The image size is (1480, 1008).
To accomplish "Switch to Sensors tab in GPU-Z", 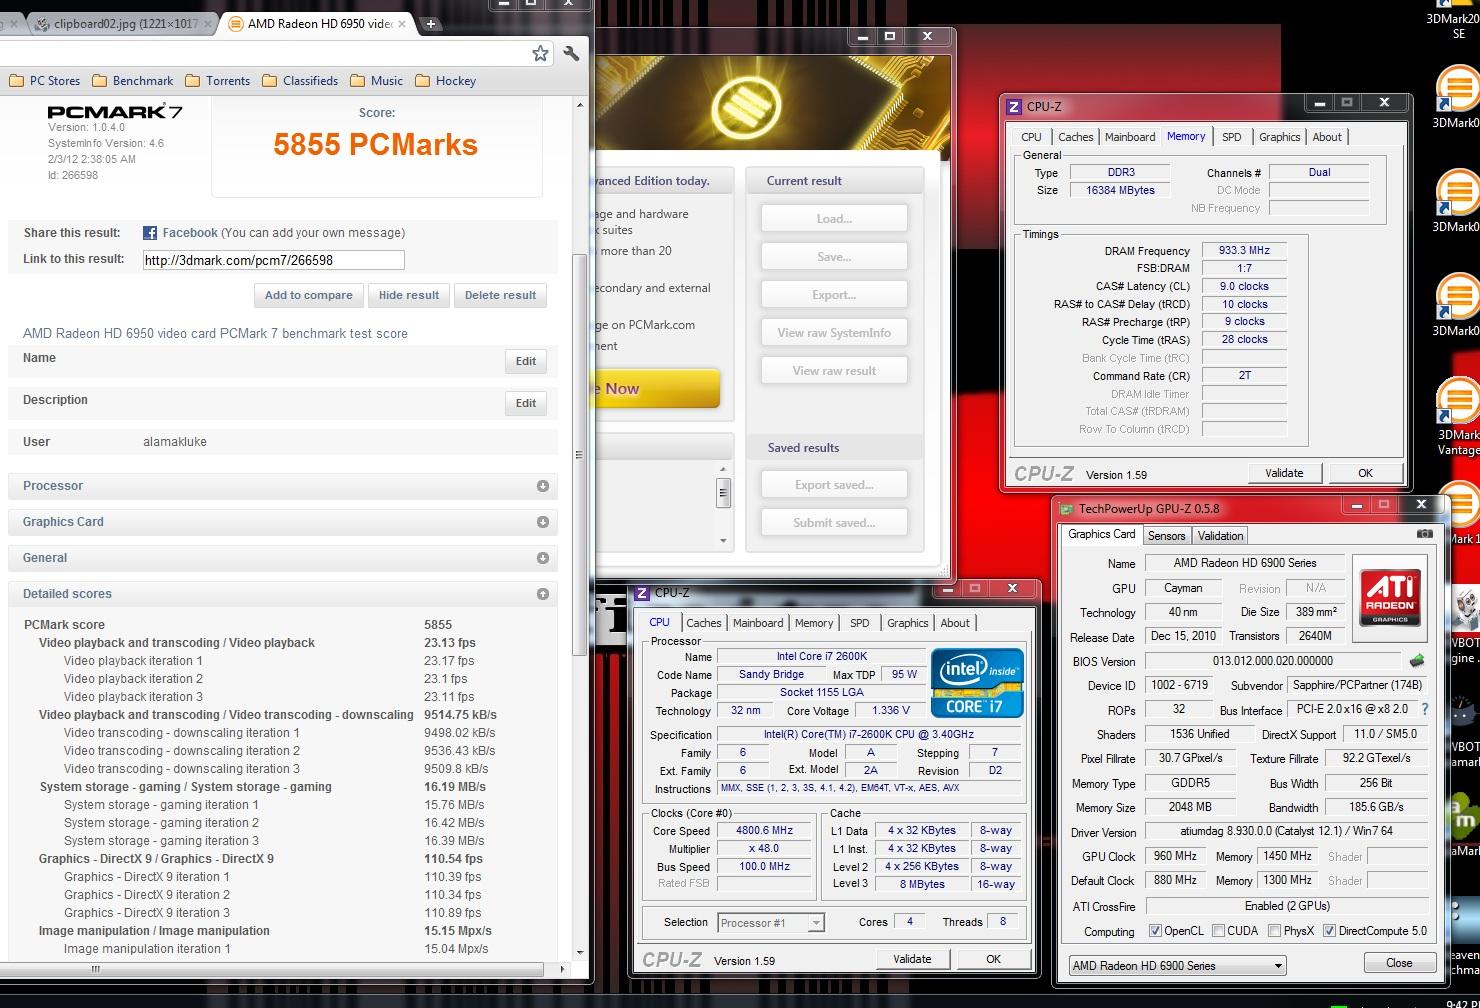I will pyautogui.click(x=1166, y=536).
